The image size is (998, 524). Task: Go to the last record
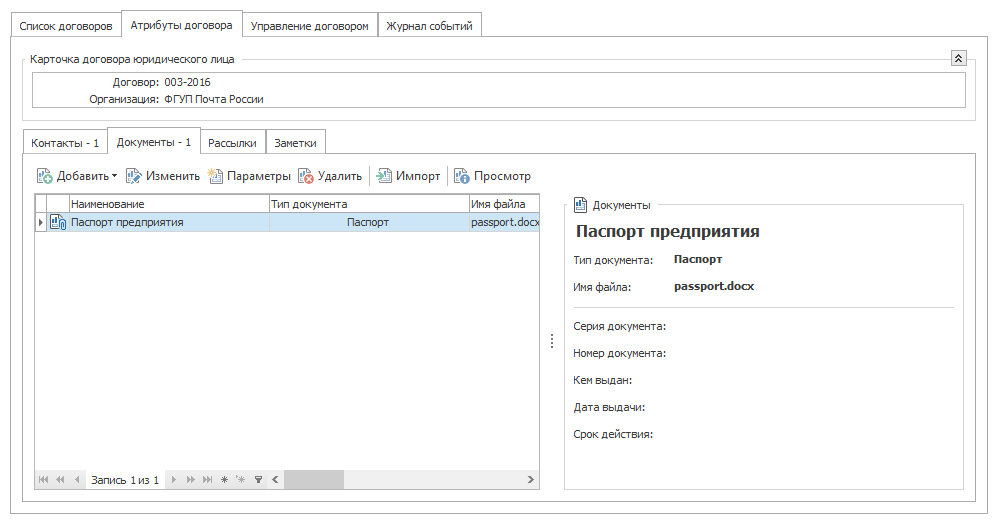207,479
